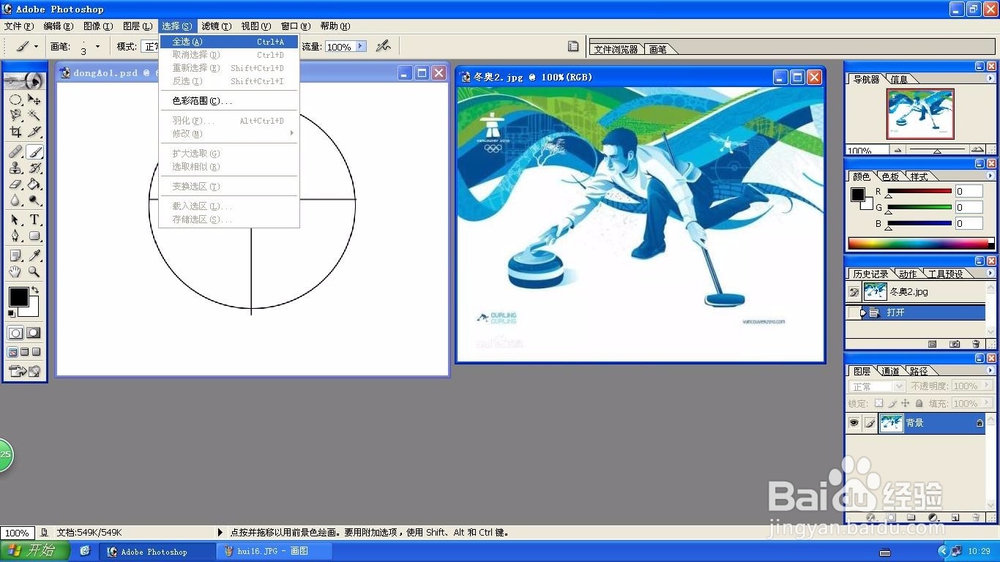The height and width of the screenshot is (562, 1000).
Task: Select the Paint Bucket tool
Action: [x=34, y=184]
